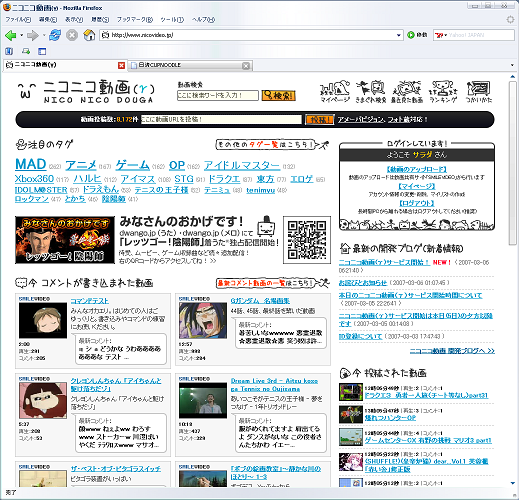Click the orange 検索 search button
Viewport: 519px width, 500px height.
tap(278, 95)
